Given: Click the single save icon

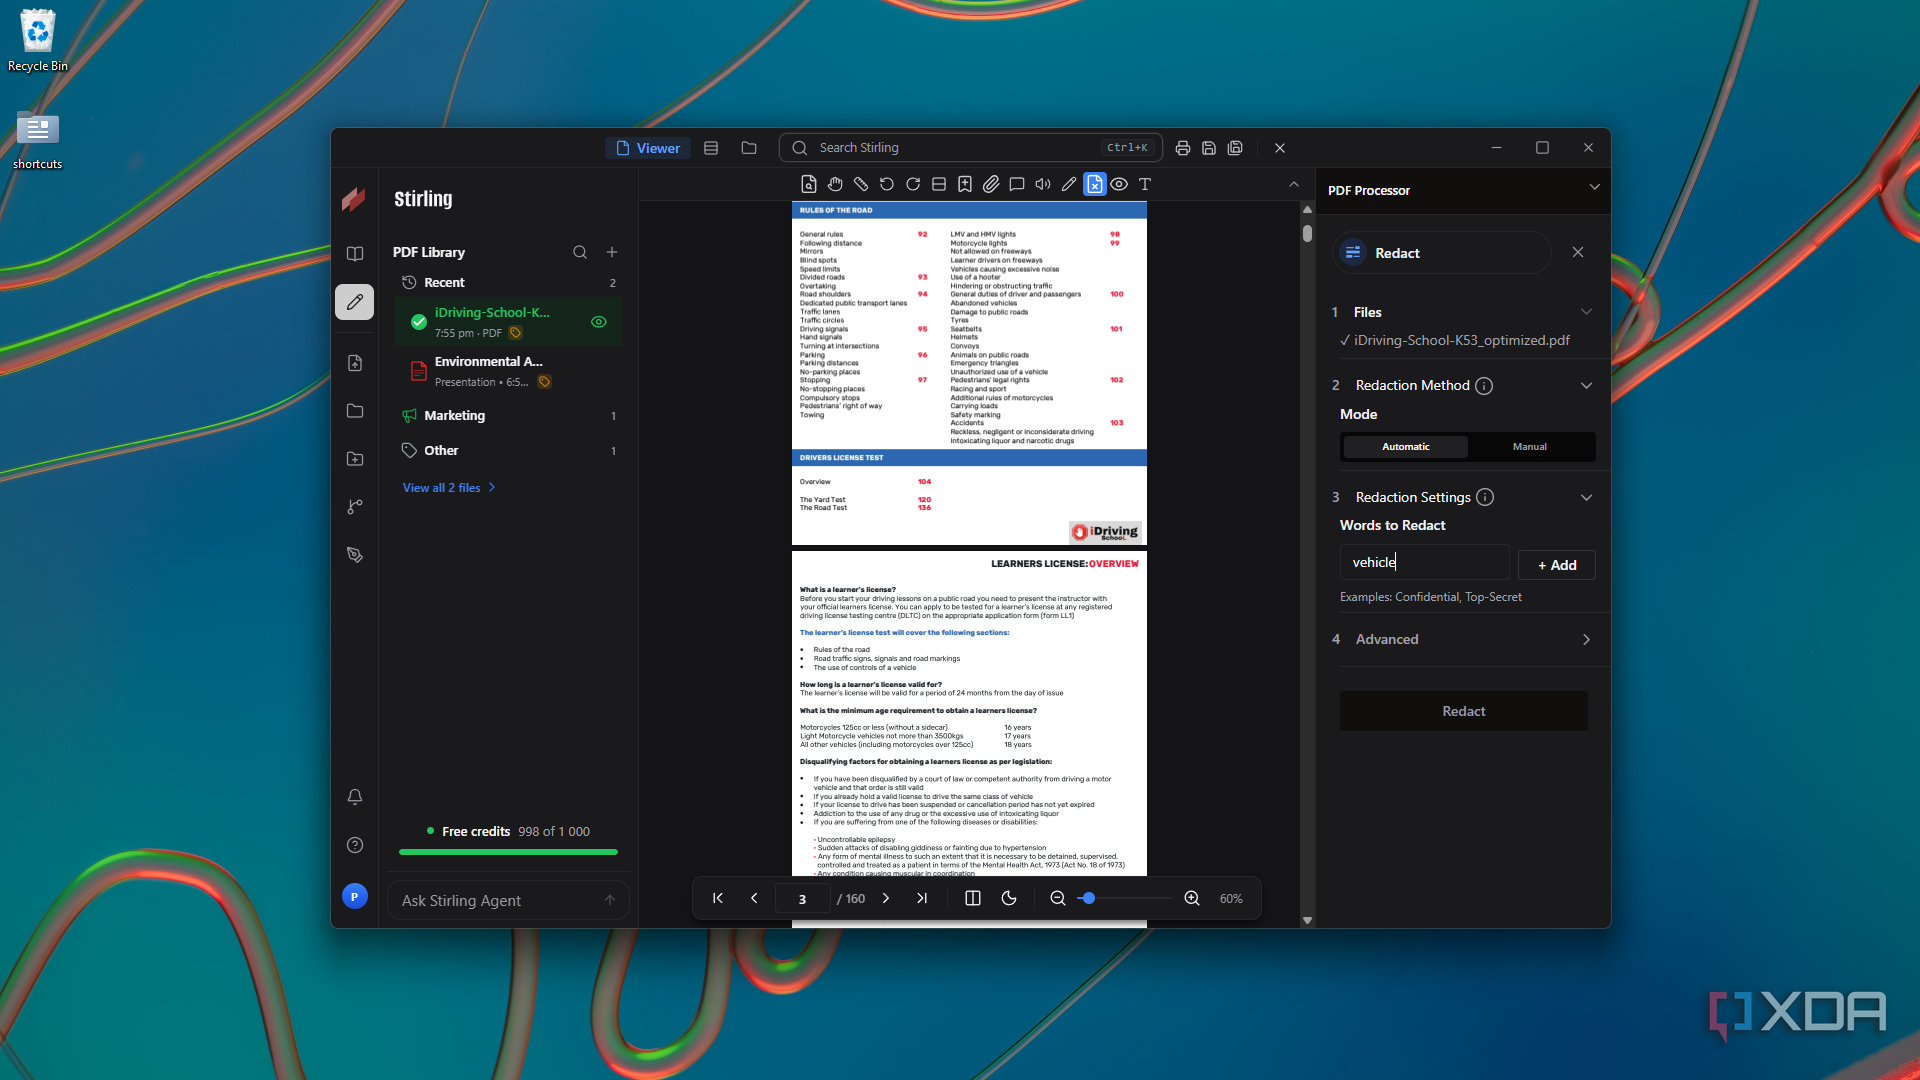Looking at the screenshot, I should (1209, 148).
